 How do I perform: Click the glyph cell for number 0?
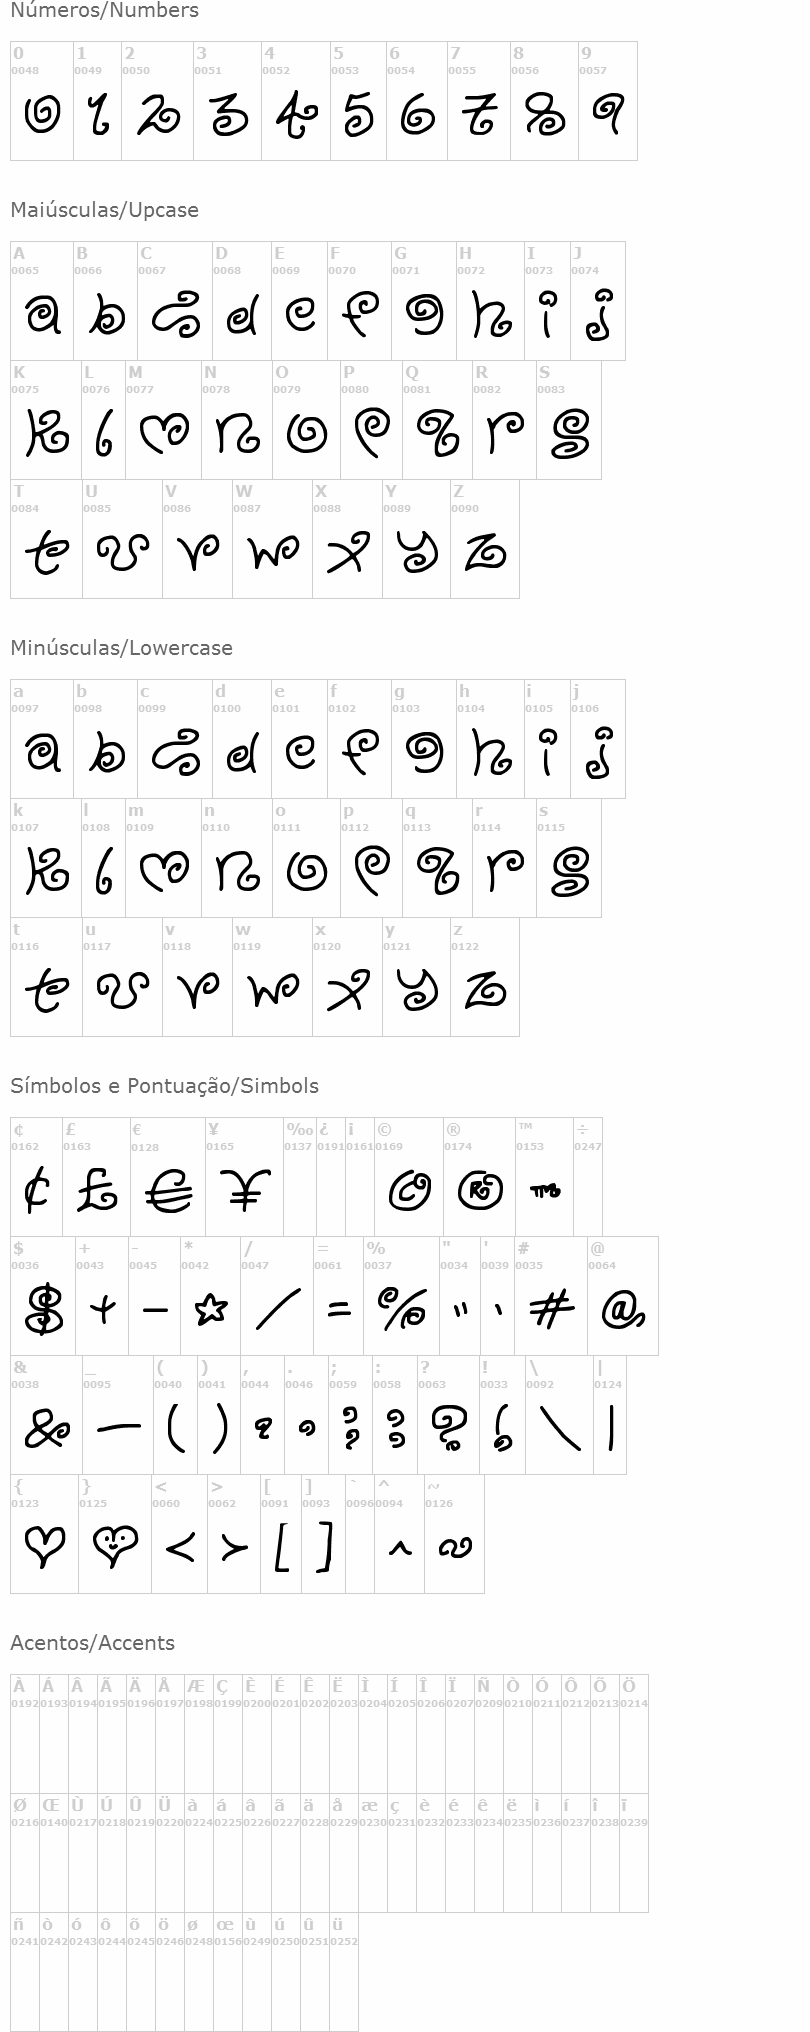click(42, 101)
